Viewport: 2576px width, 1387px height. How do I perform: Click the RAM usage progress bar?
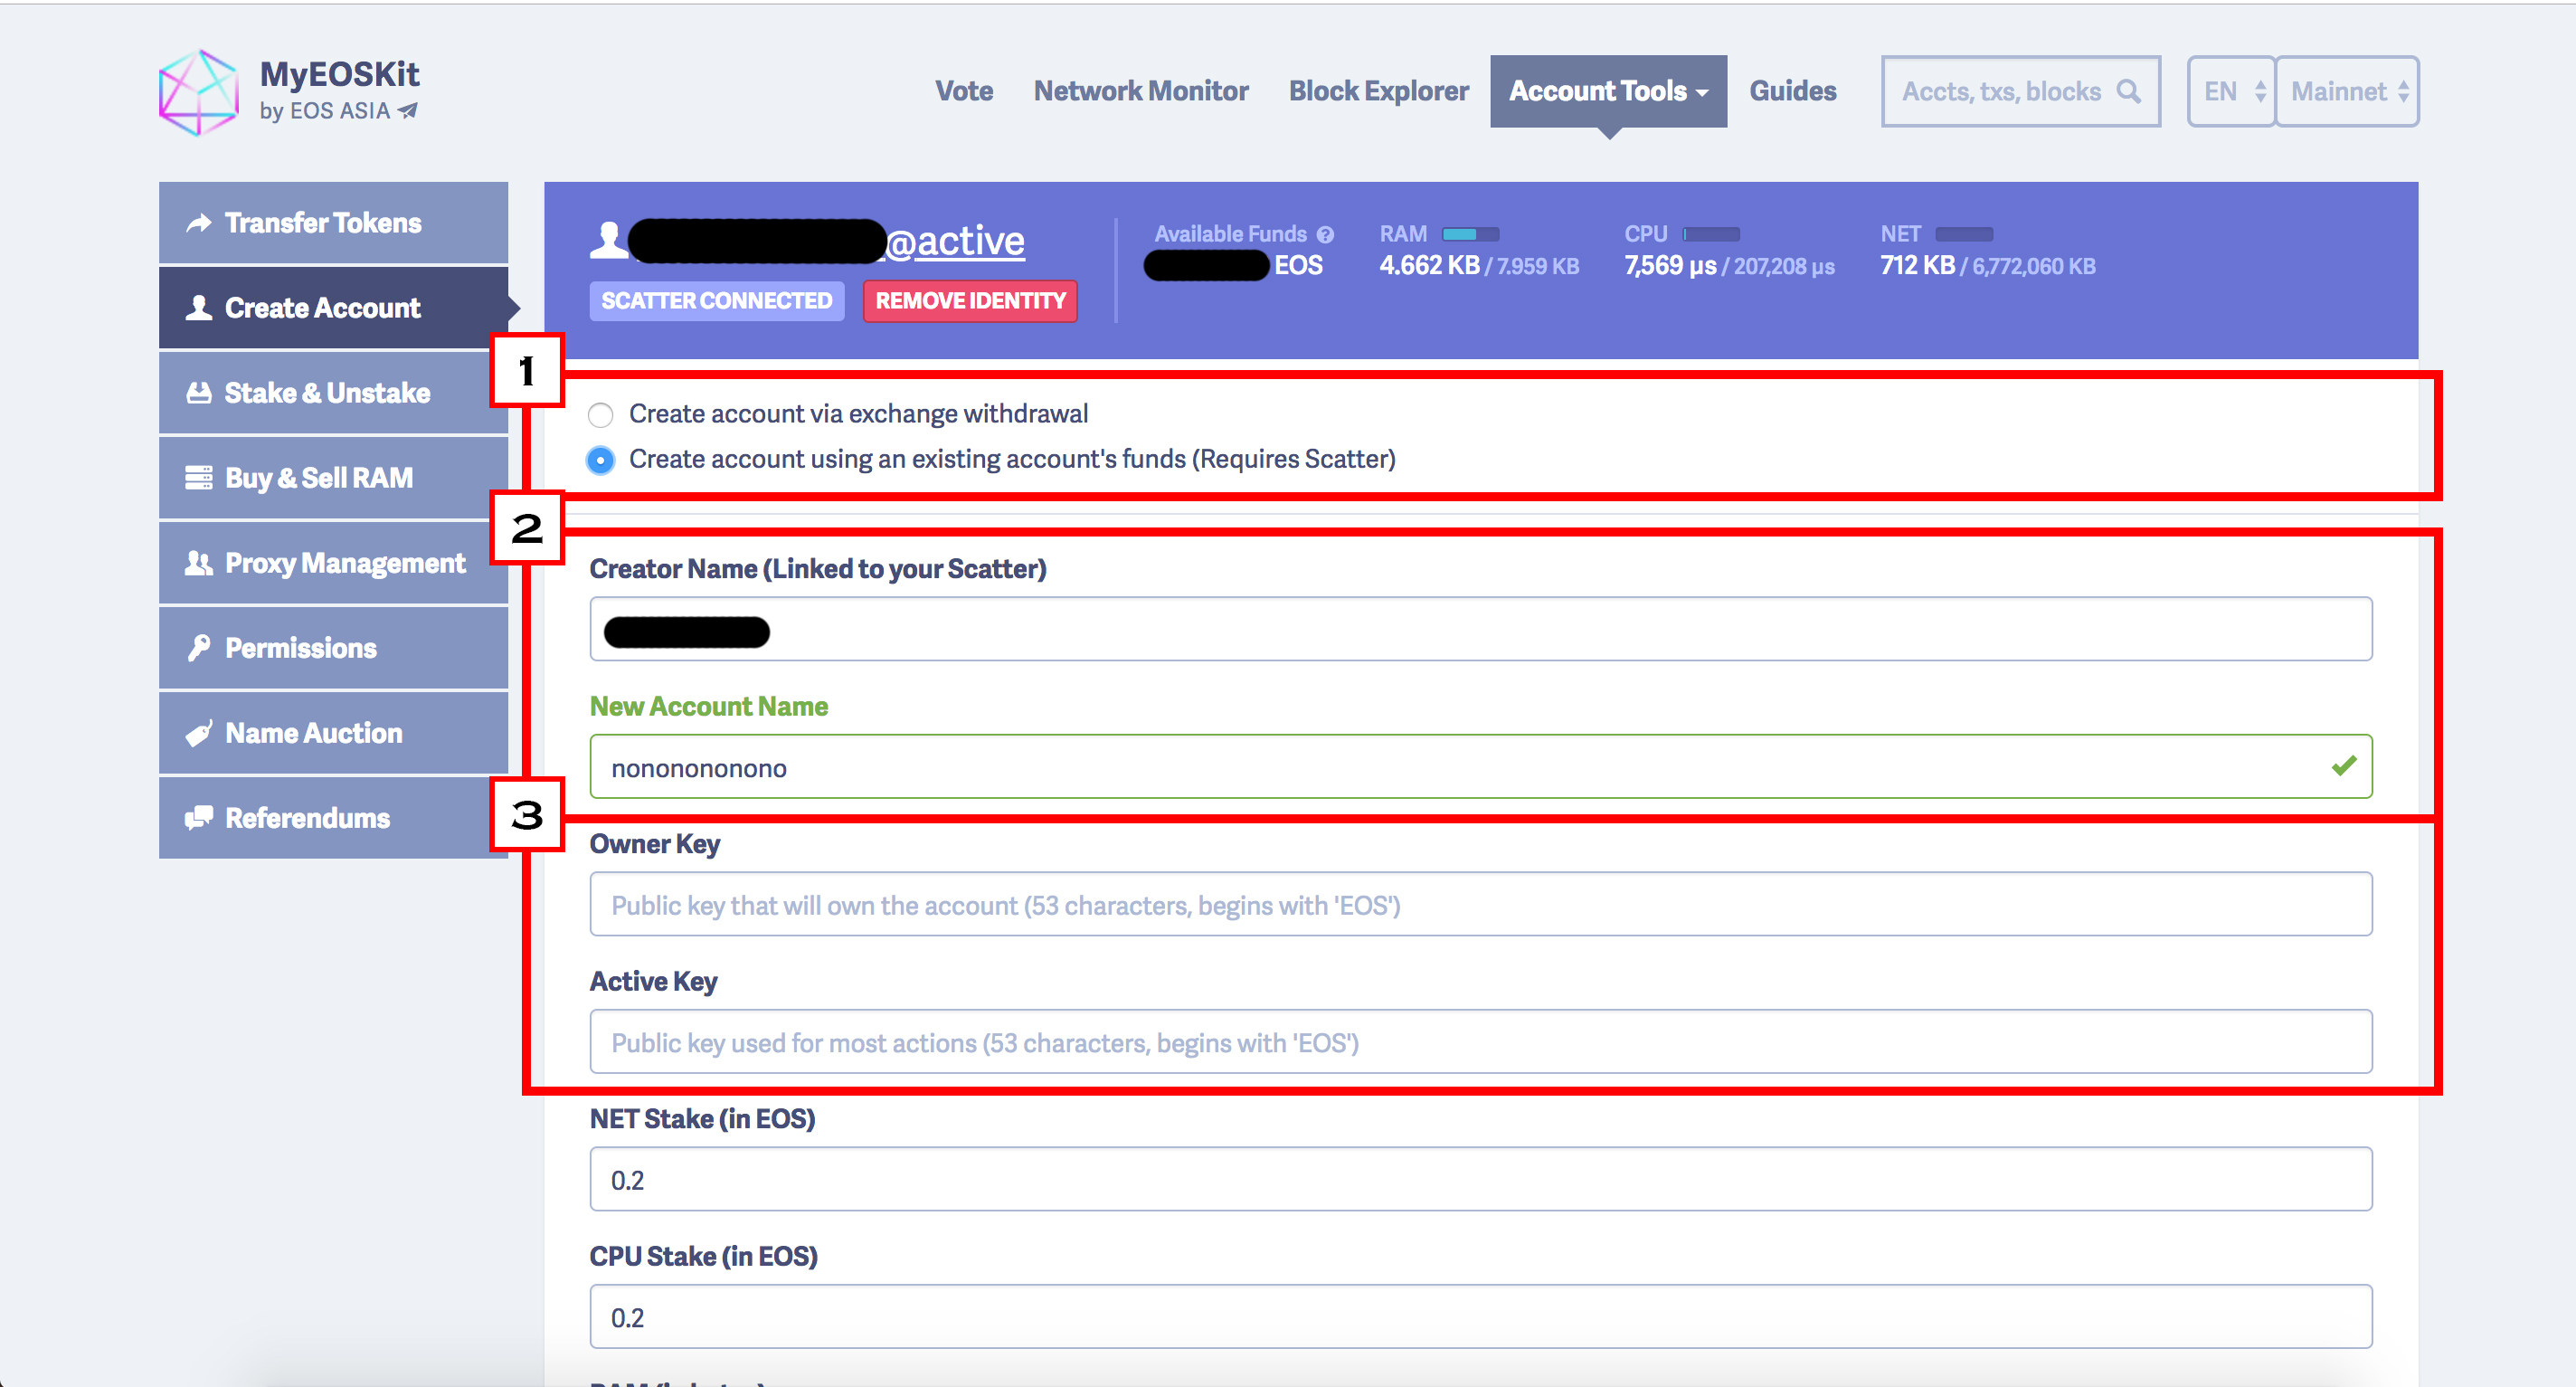click(x=1470, y=234)
